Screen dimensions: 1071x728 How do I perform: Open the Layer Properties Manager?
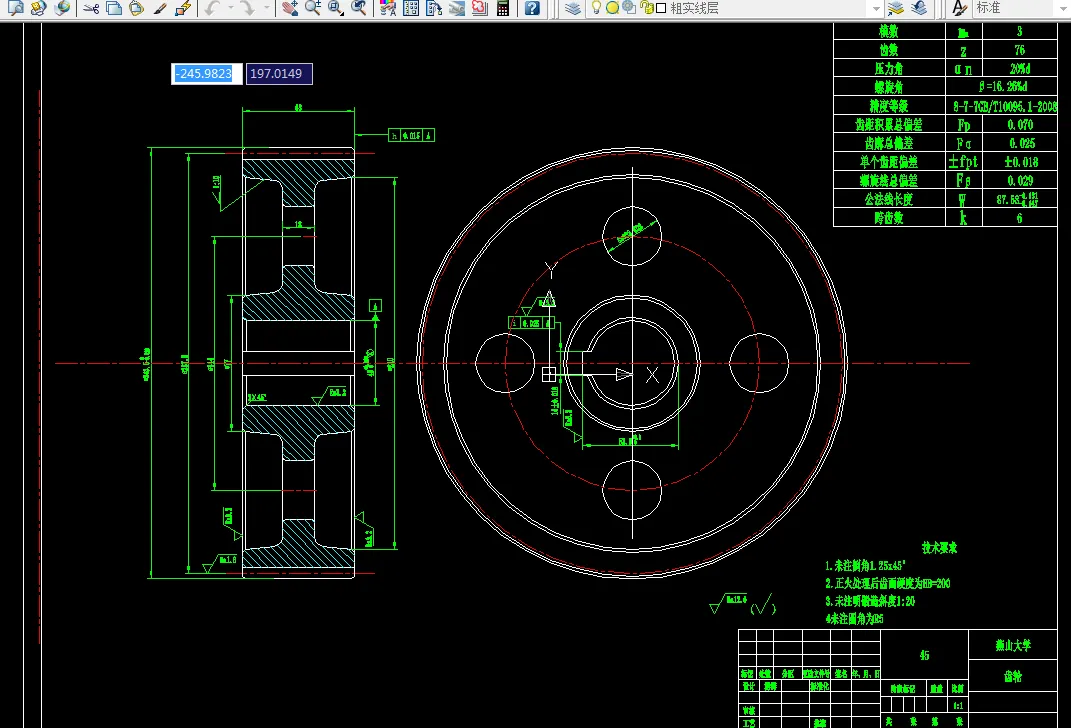click(573, 8)
